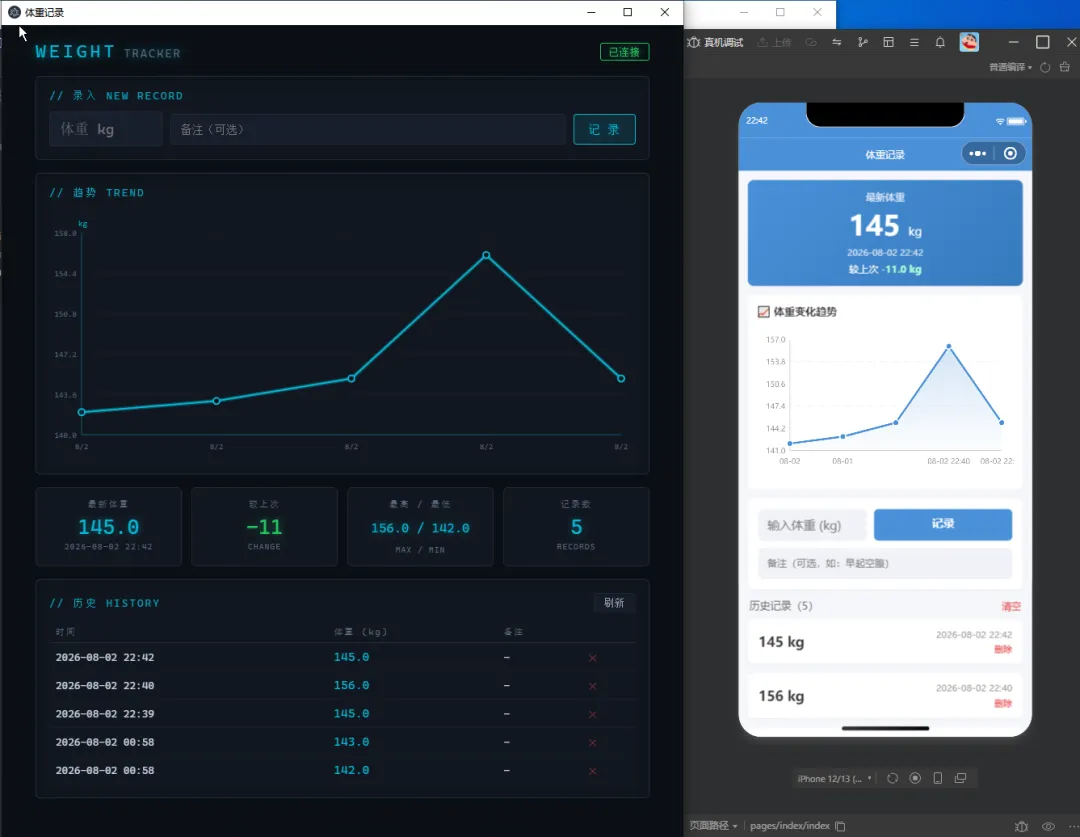
Task: Click the record stop icon below simulator
Action: point(915,778)
